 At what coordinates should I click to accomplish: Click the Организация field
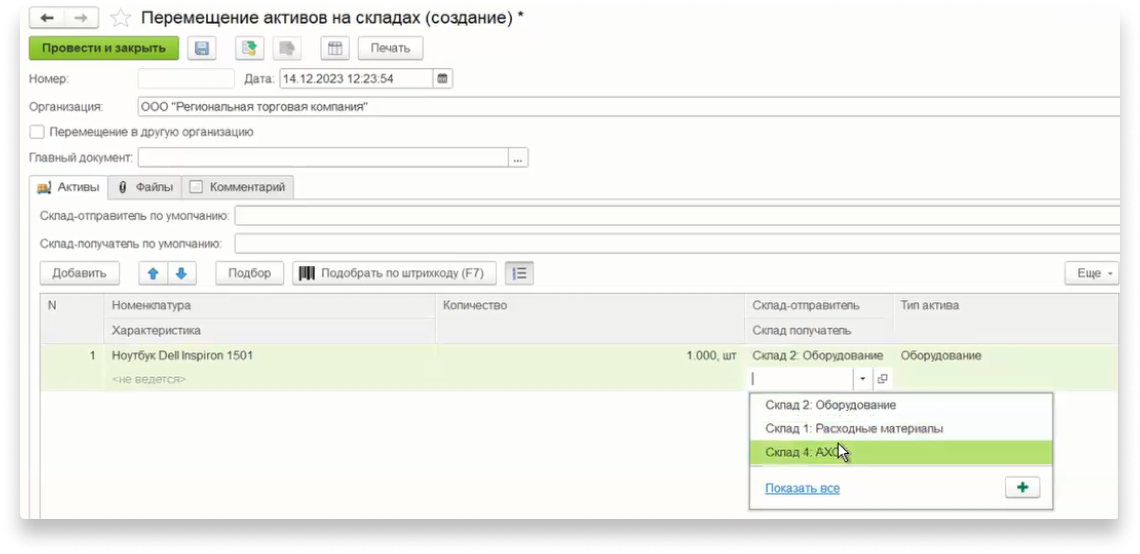pos(629,107)
